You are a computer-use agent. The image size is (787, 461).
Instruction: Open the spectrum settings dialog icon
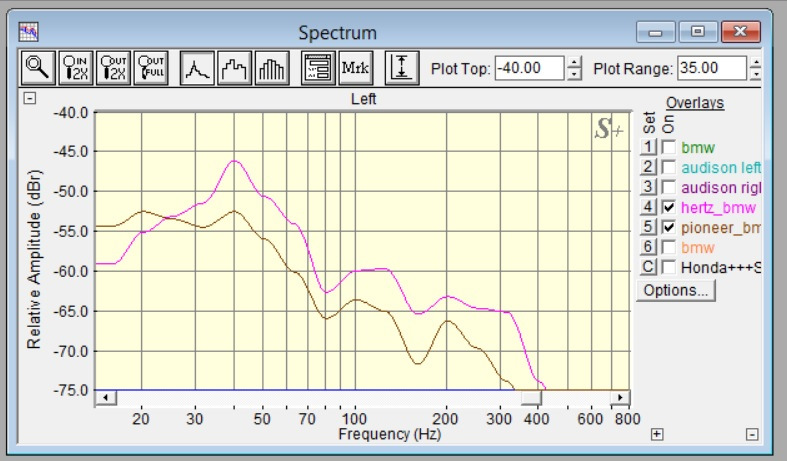pos(318,68)
